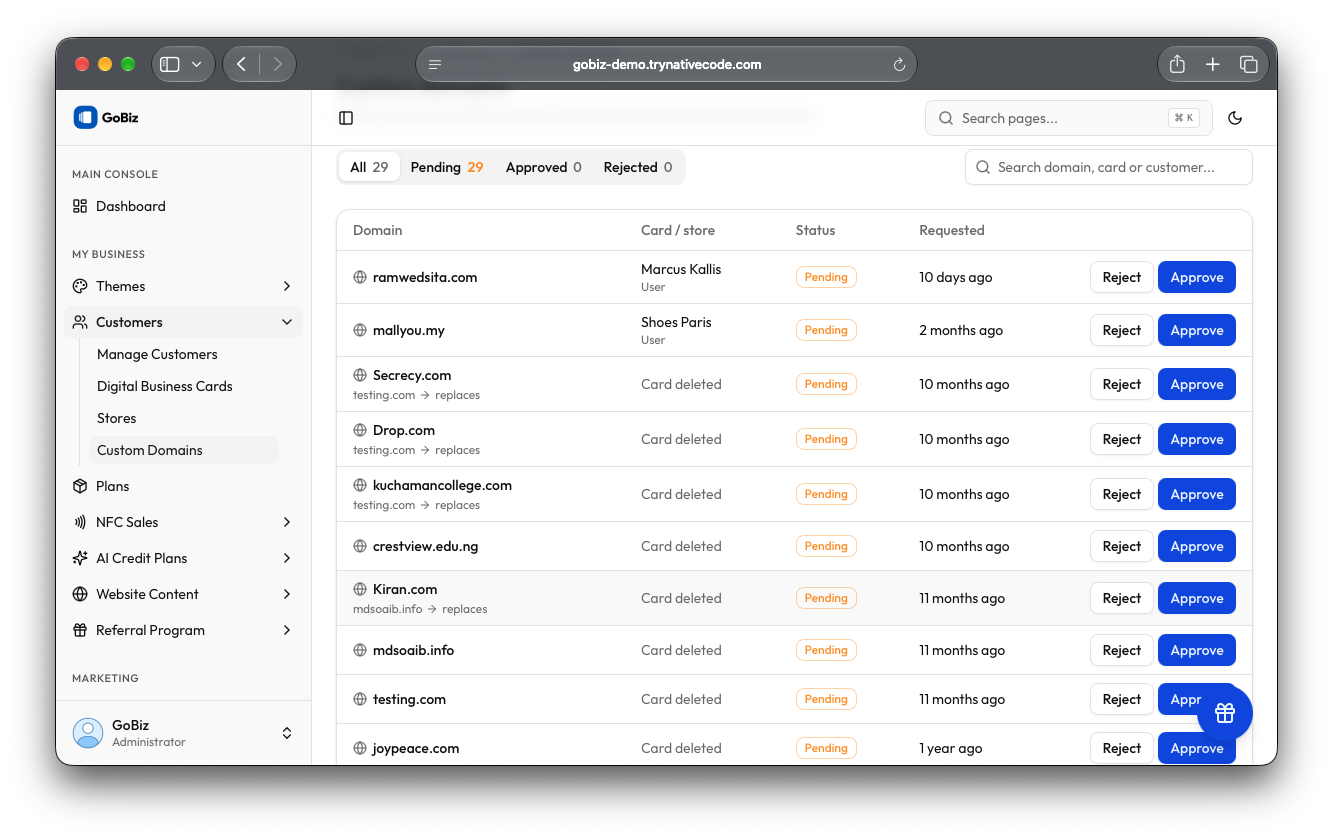The width and height of the screenshot is (1333, 839).
Task: Click the AI Credit Plans sparkle icon
Action: point(80,558)
